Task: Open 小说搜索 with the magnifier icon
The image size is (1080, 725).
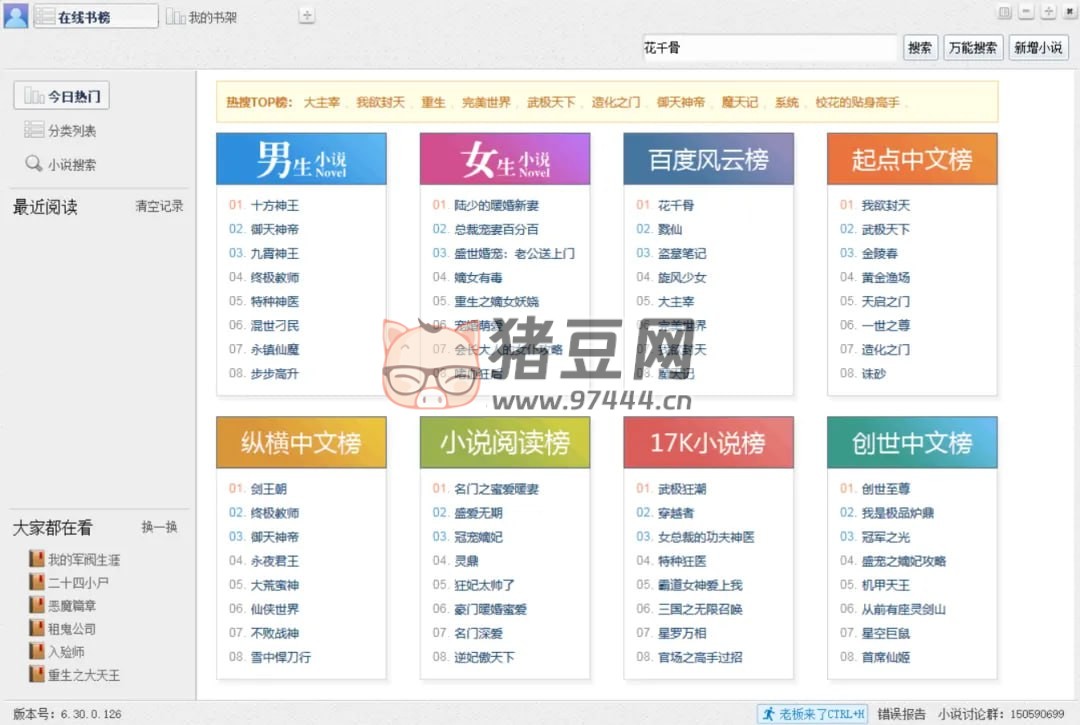Action: [61, 165]
